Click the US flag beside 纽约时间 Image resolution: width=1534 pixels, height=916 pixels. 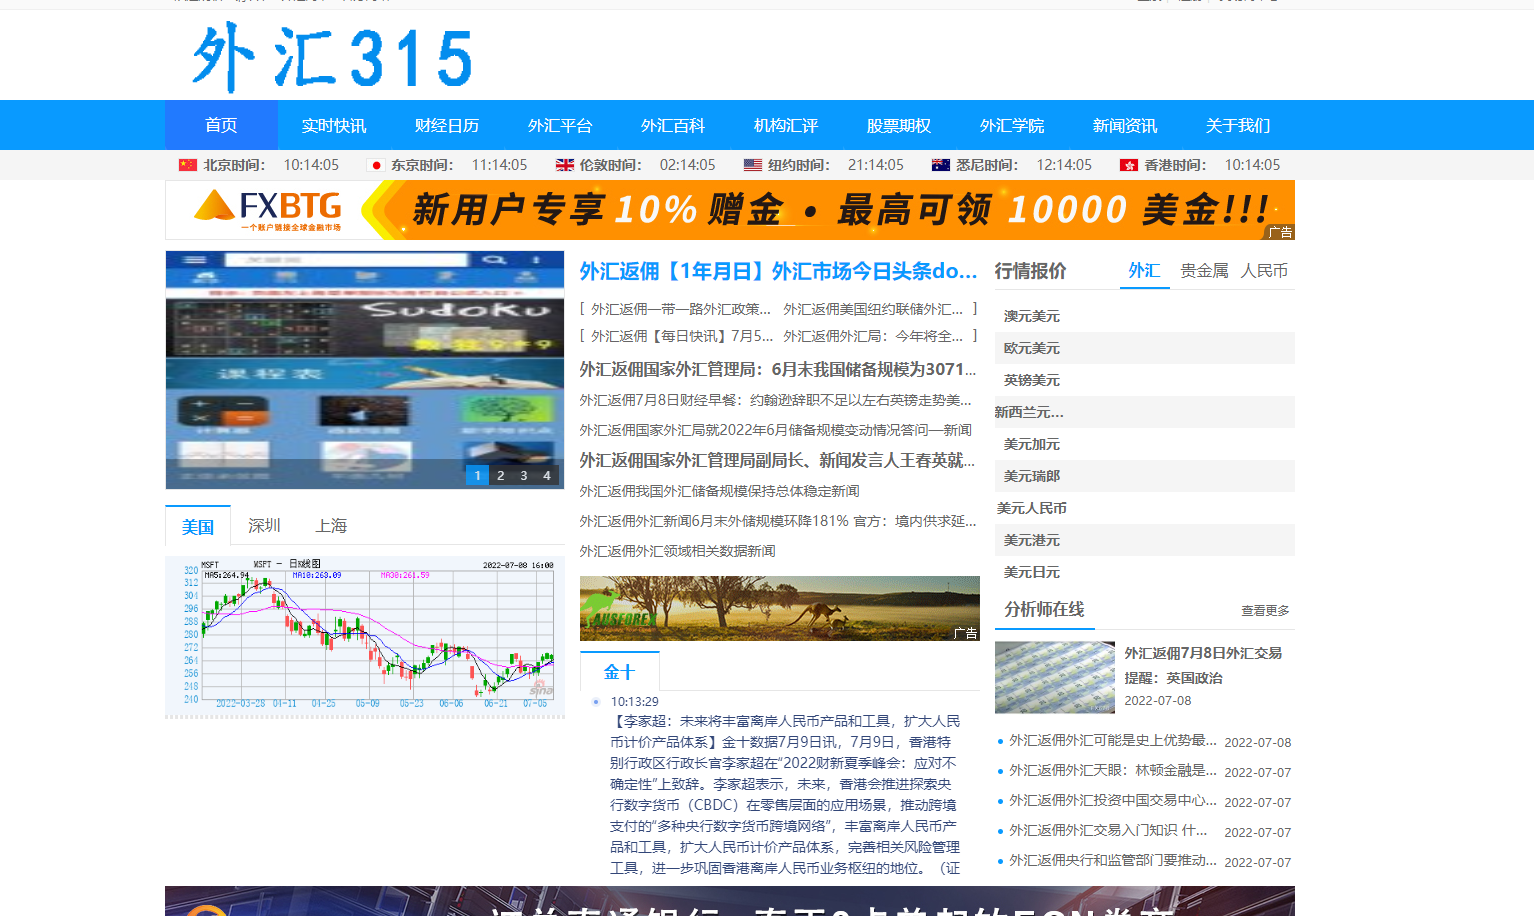click(753, 165)
